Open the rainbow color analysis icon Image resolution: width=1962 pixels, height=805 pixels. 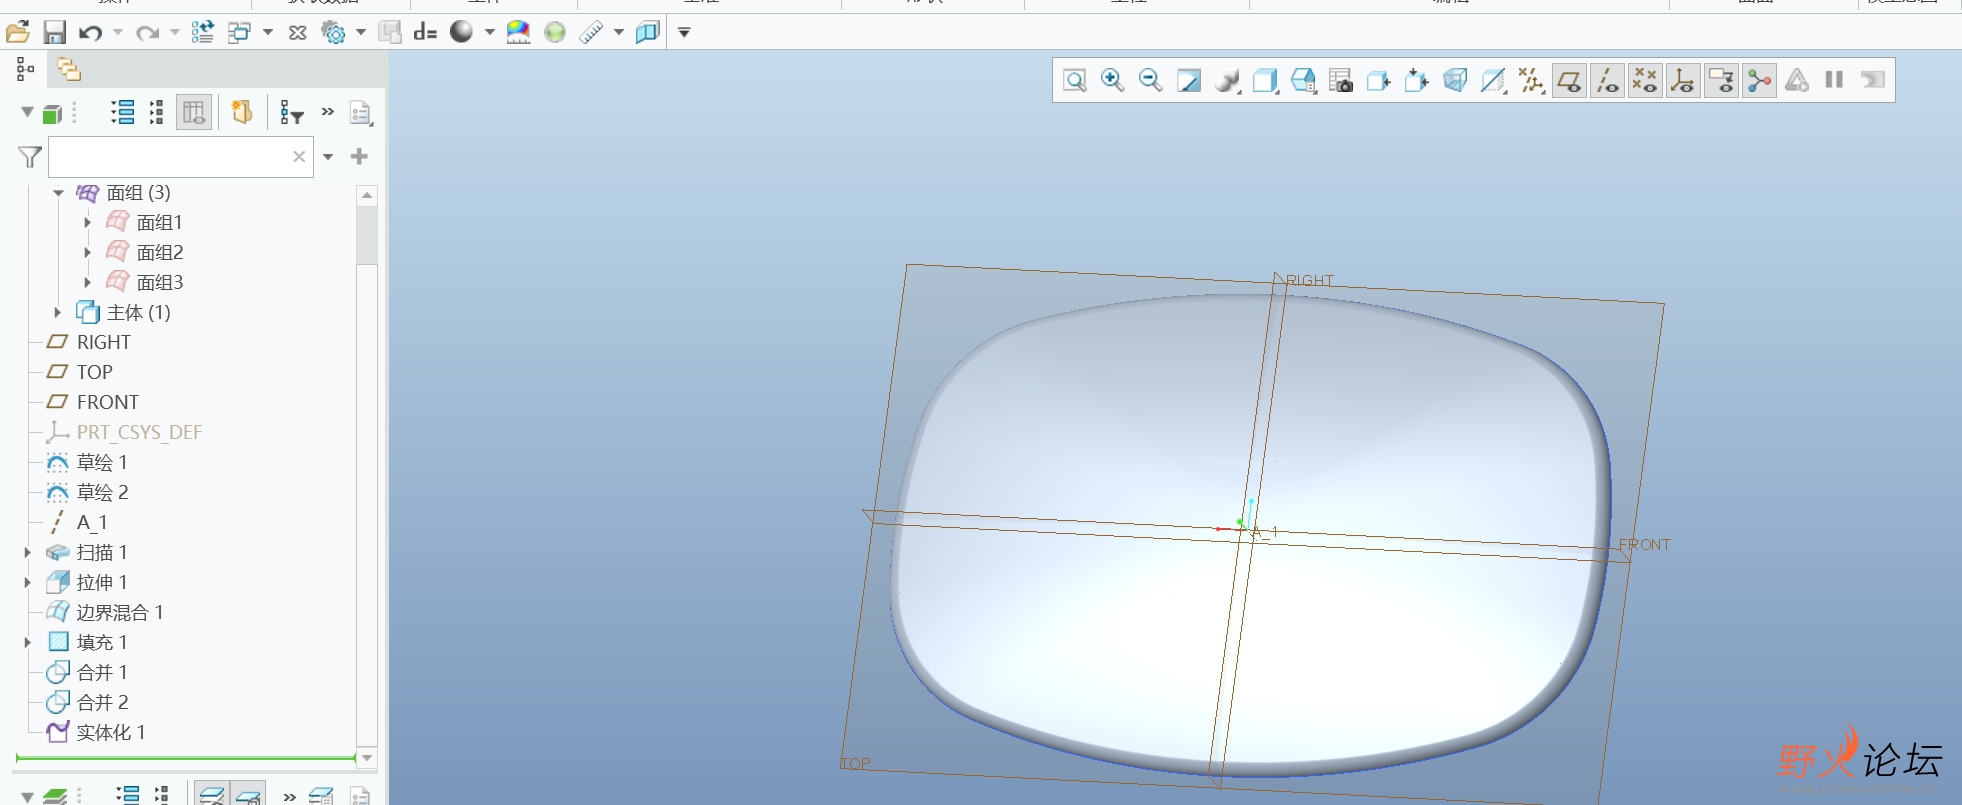[x=518, y=32]
